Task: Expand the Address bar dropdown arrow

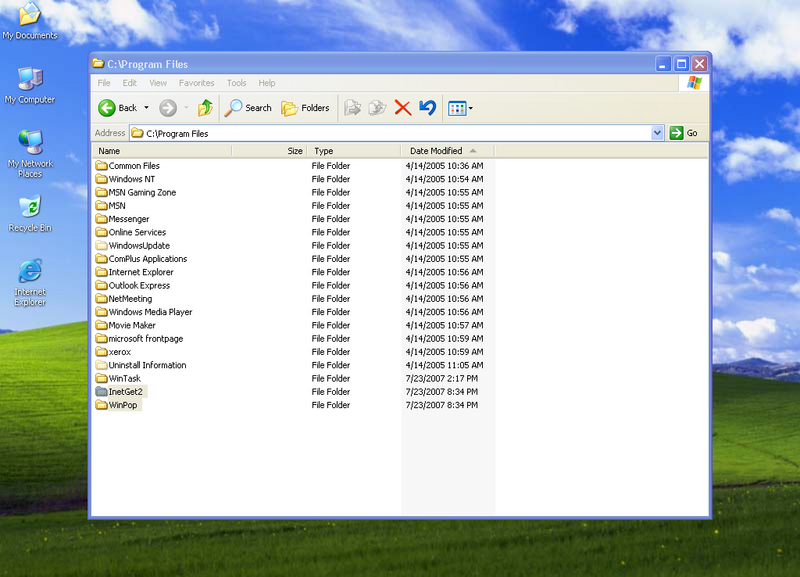Action: click(658, 133)
